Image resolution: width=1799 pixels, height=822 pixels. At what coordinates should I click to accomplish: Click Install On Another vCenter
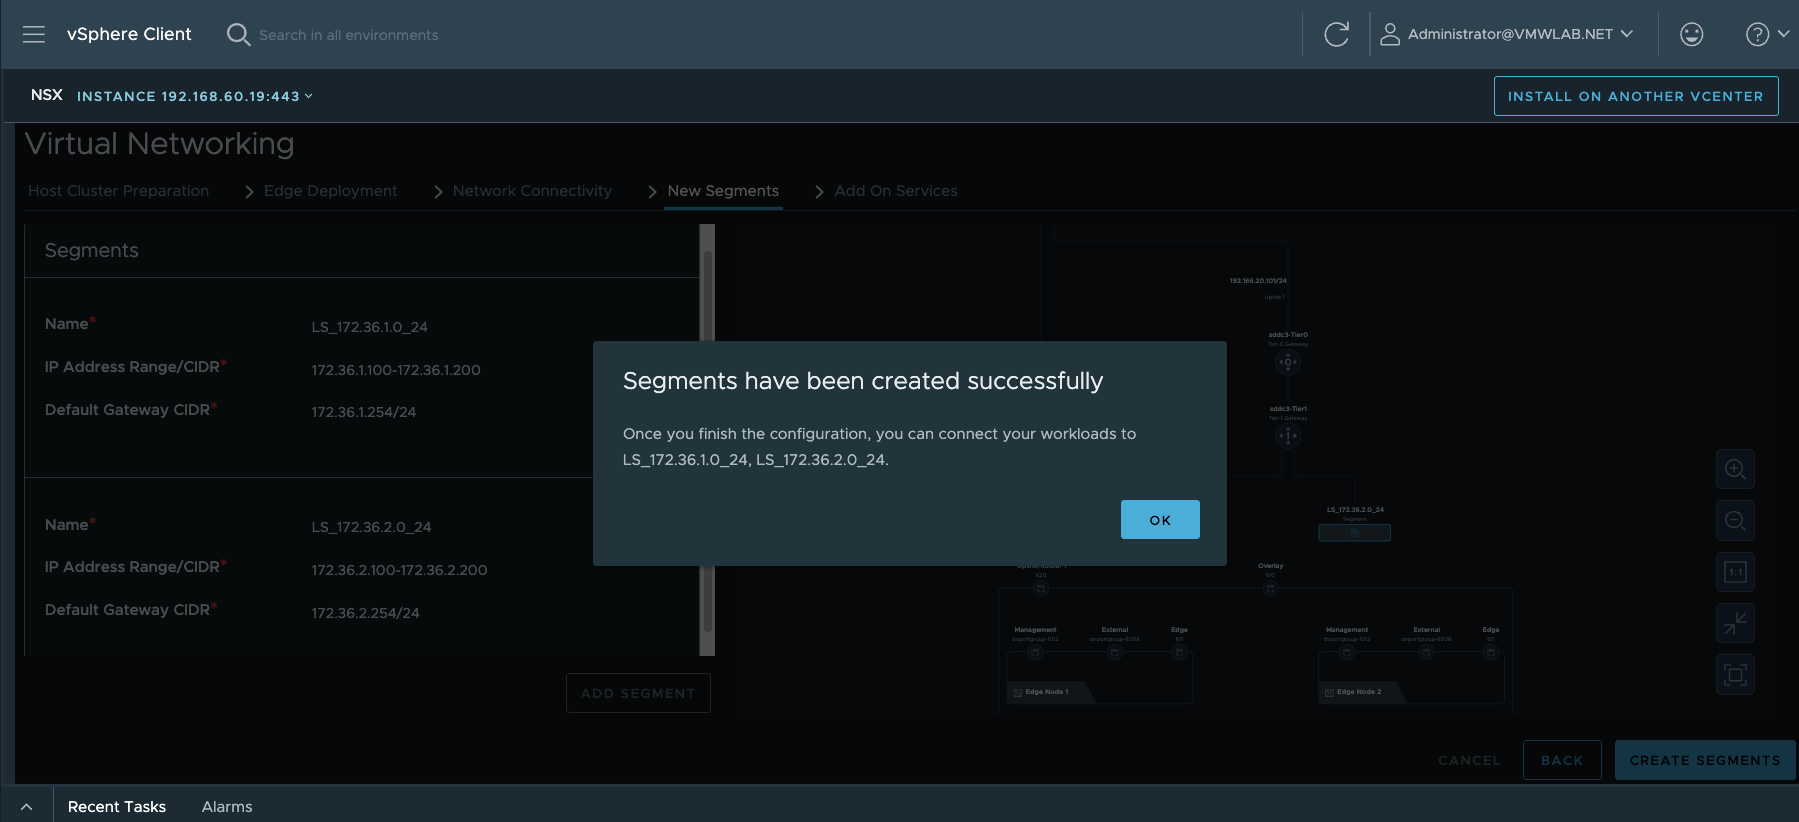point(1636,96)
